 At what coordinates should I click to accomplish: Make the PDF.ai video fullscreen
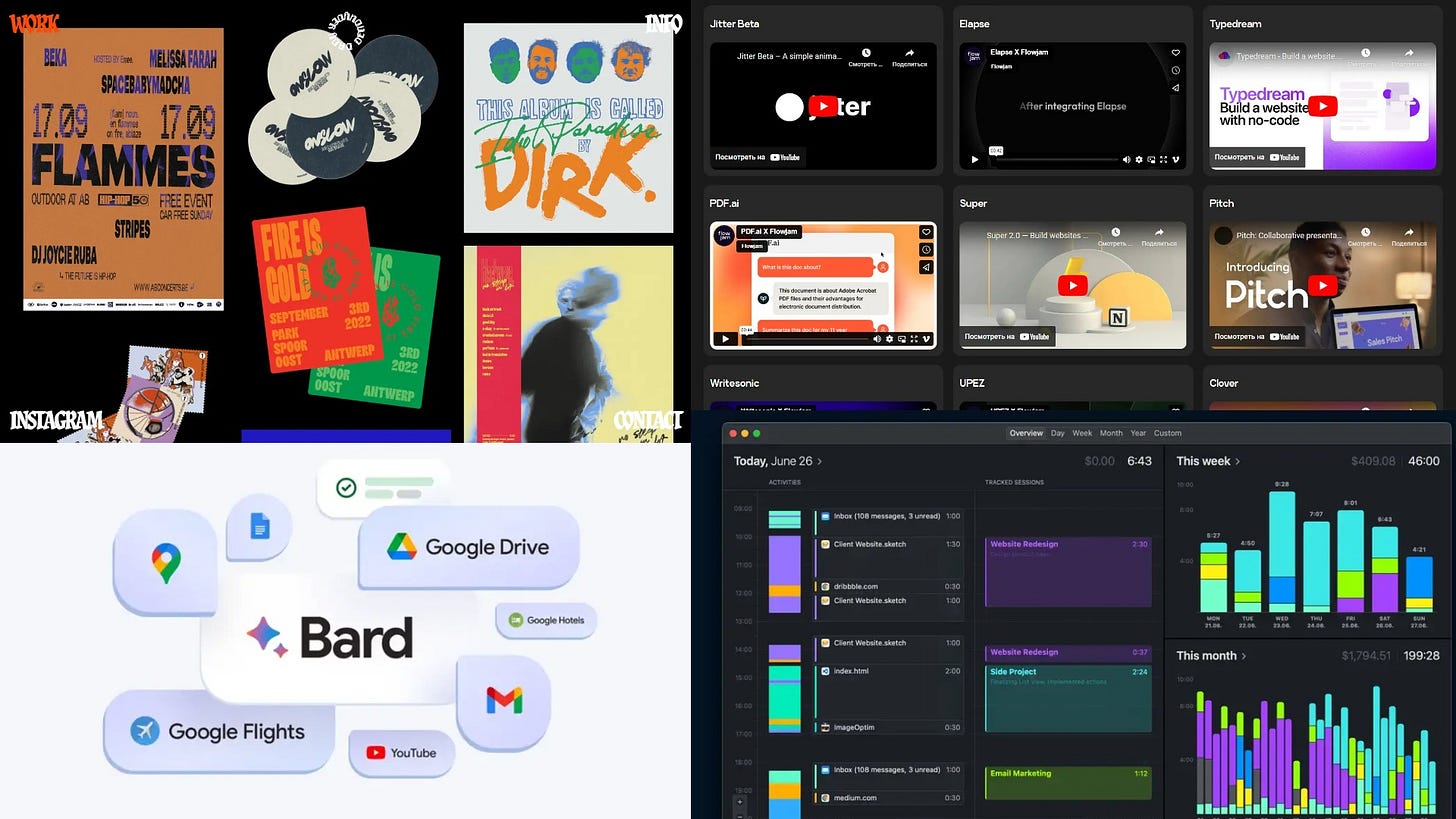click(913, 339)
